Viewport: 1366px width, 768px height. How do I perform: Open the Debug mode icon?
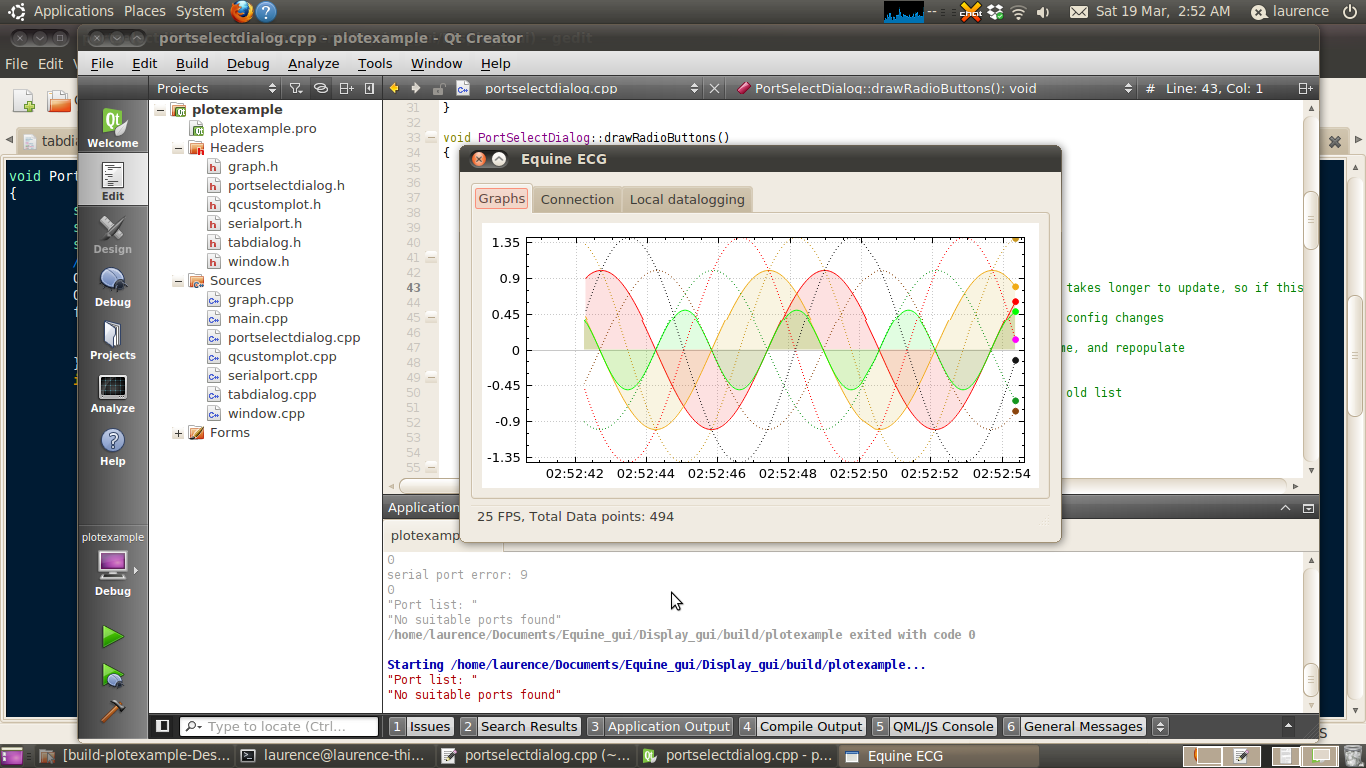[112, 287]
